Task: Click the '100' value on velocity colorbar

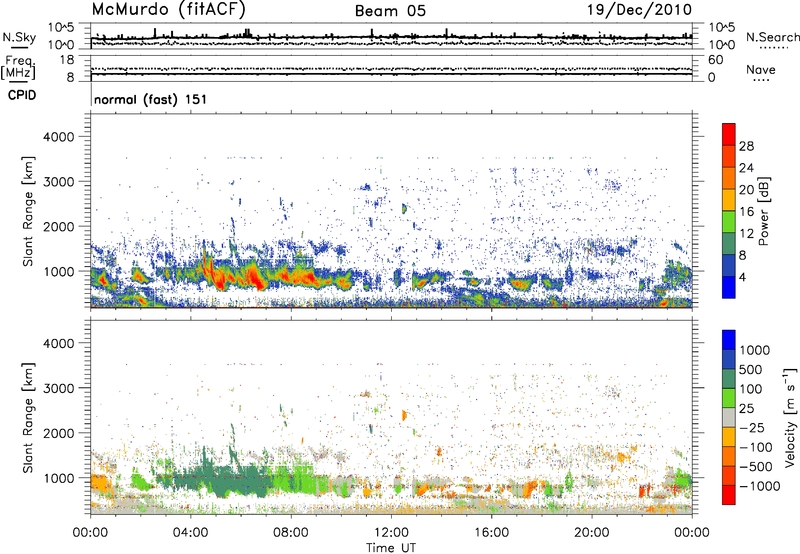Action: pyautogui.click(x=751, y=389)
